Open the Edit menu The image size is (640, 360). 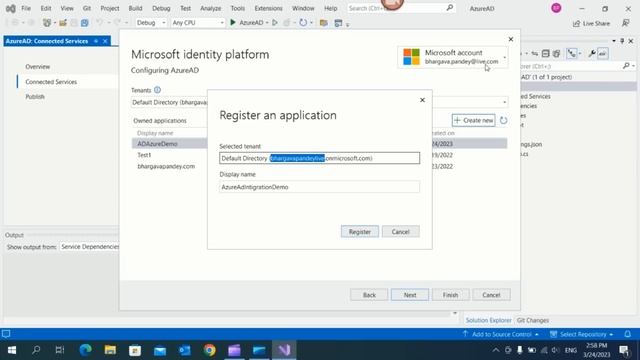click(x=46, y=8)
